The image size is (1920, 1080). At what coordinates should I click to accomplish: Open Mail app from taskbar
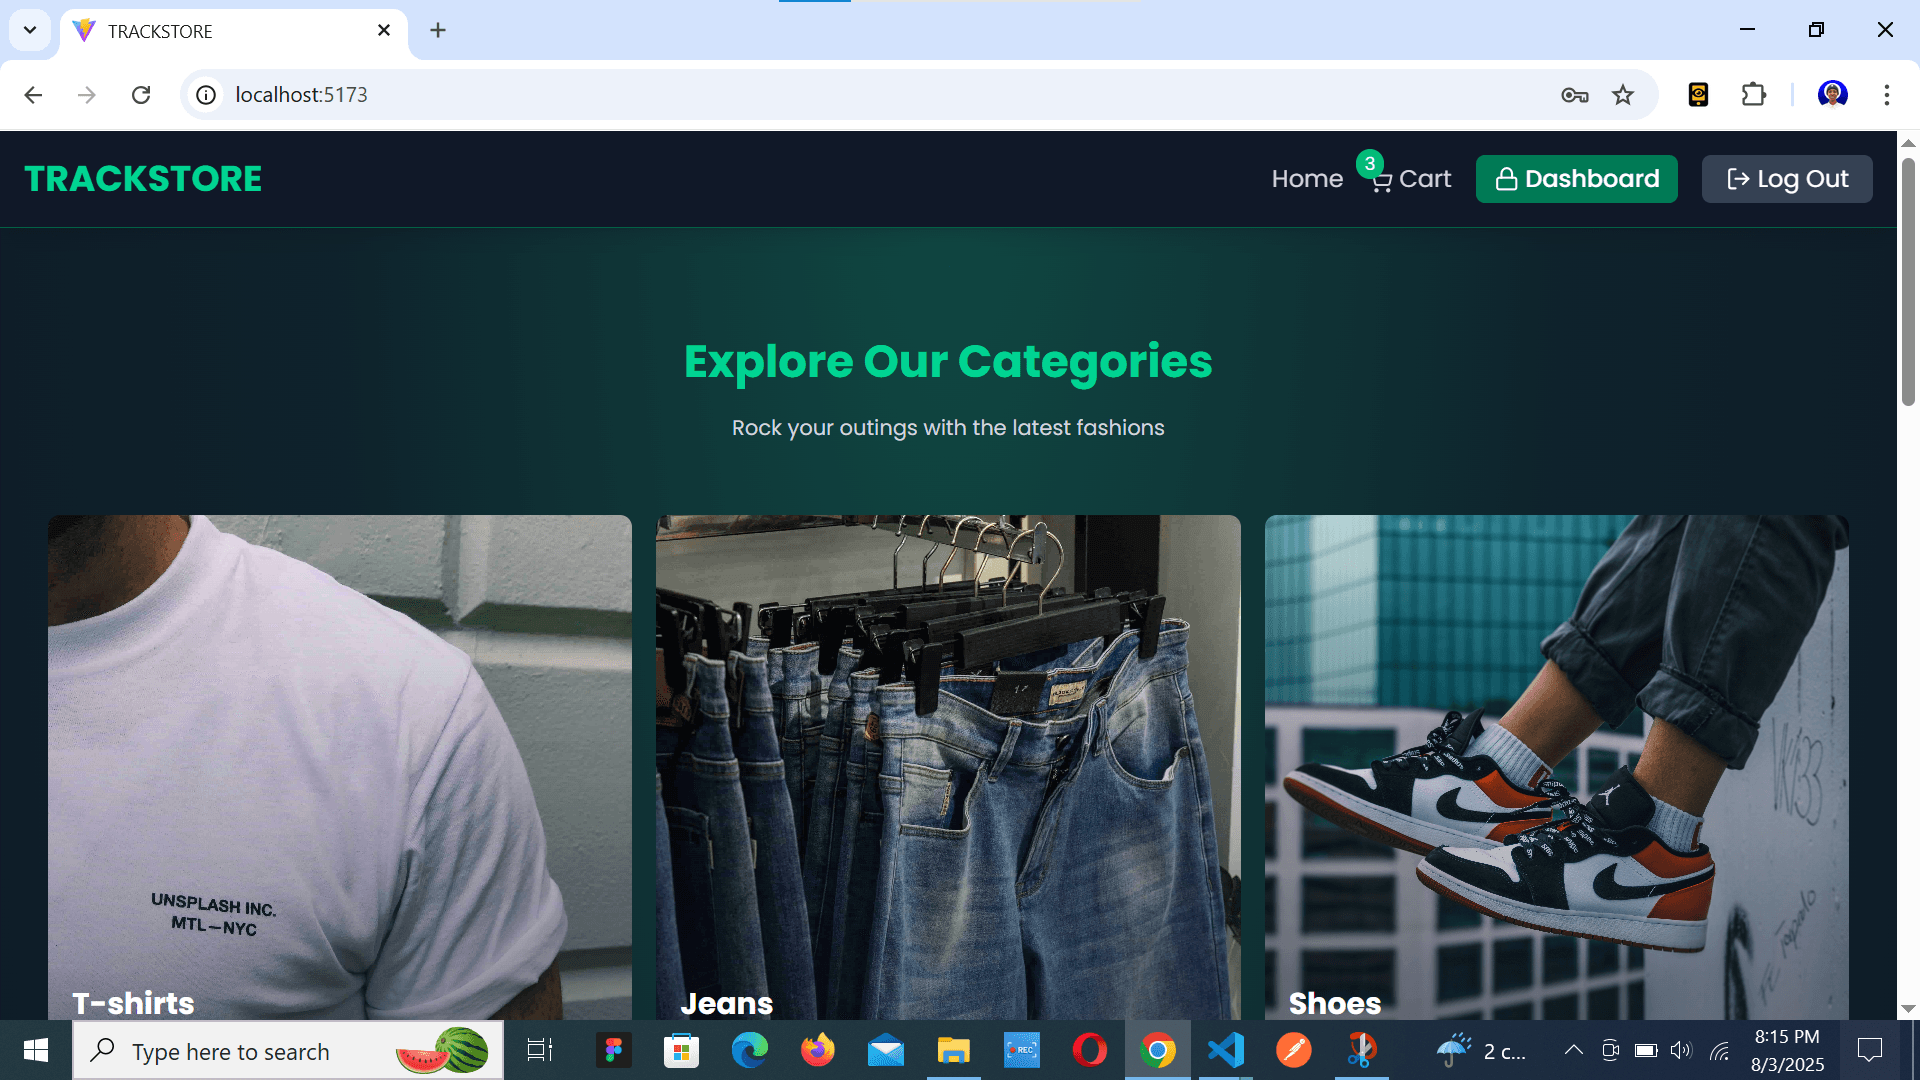[x=885, y=1050]
